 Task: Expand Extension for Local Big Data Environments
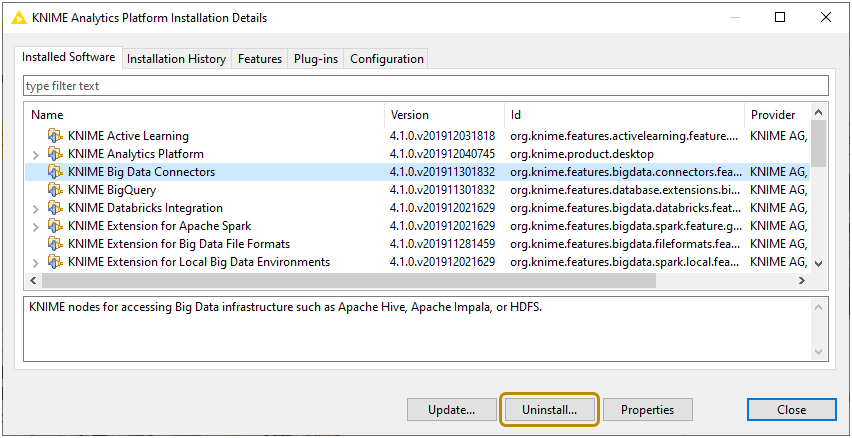pyautogui.click(x=35, y=262)
